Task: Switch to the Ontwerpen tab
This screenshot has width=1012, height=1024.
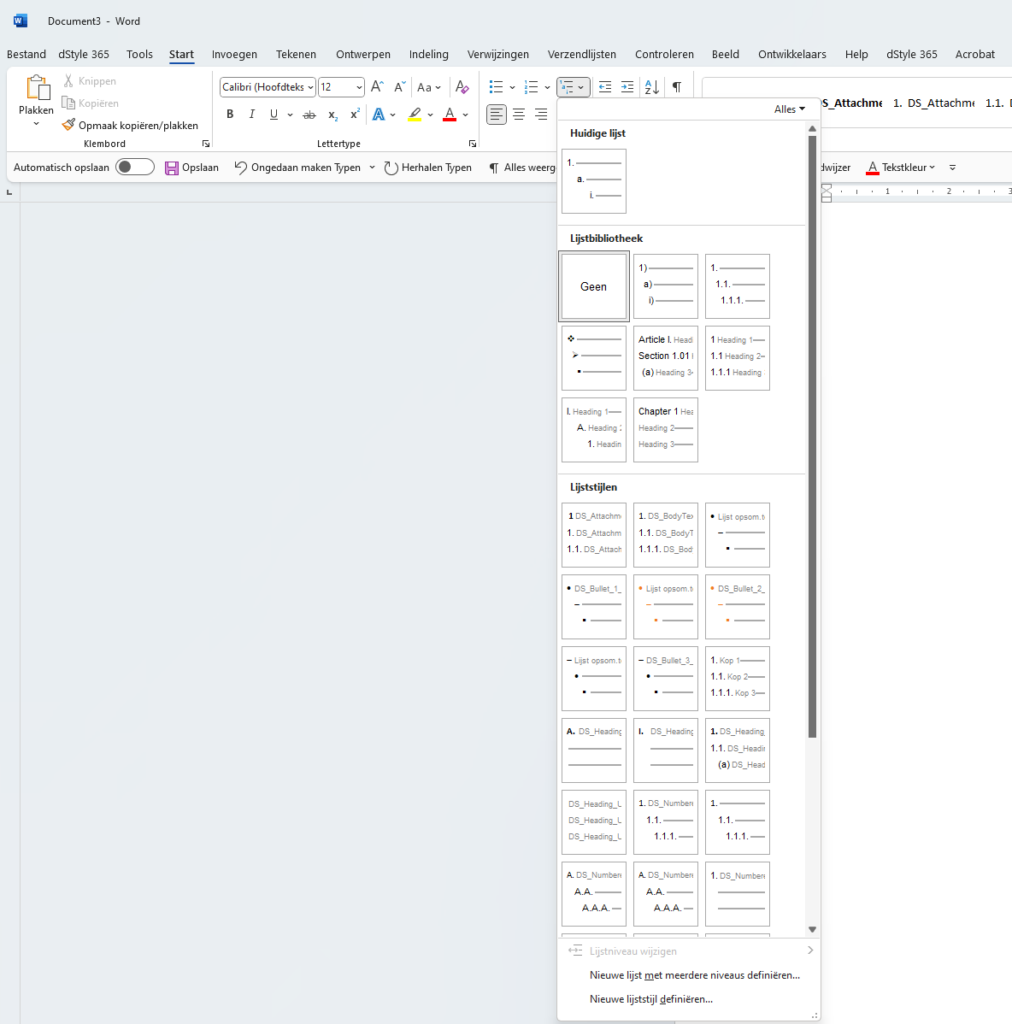Action: pyautogui.click(x=363, y=54)
